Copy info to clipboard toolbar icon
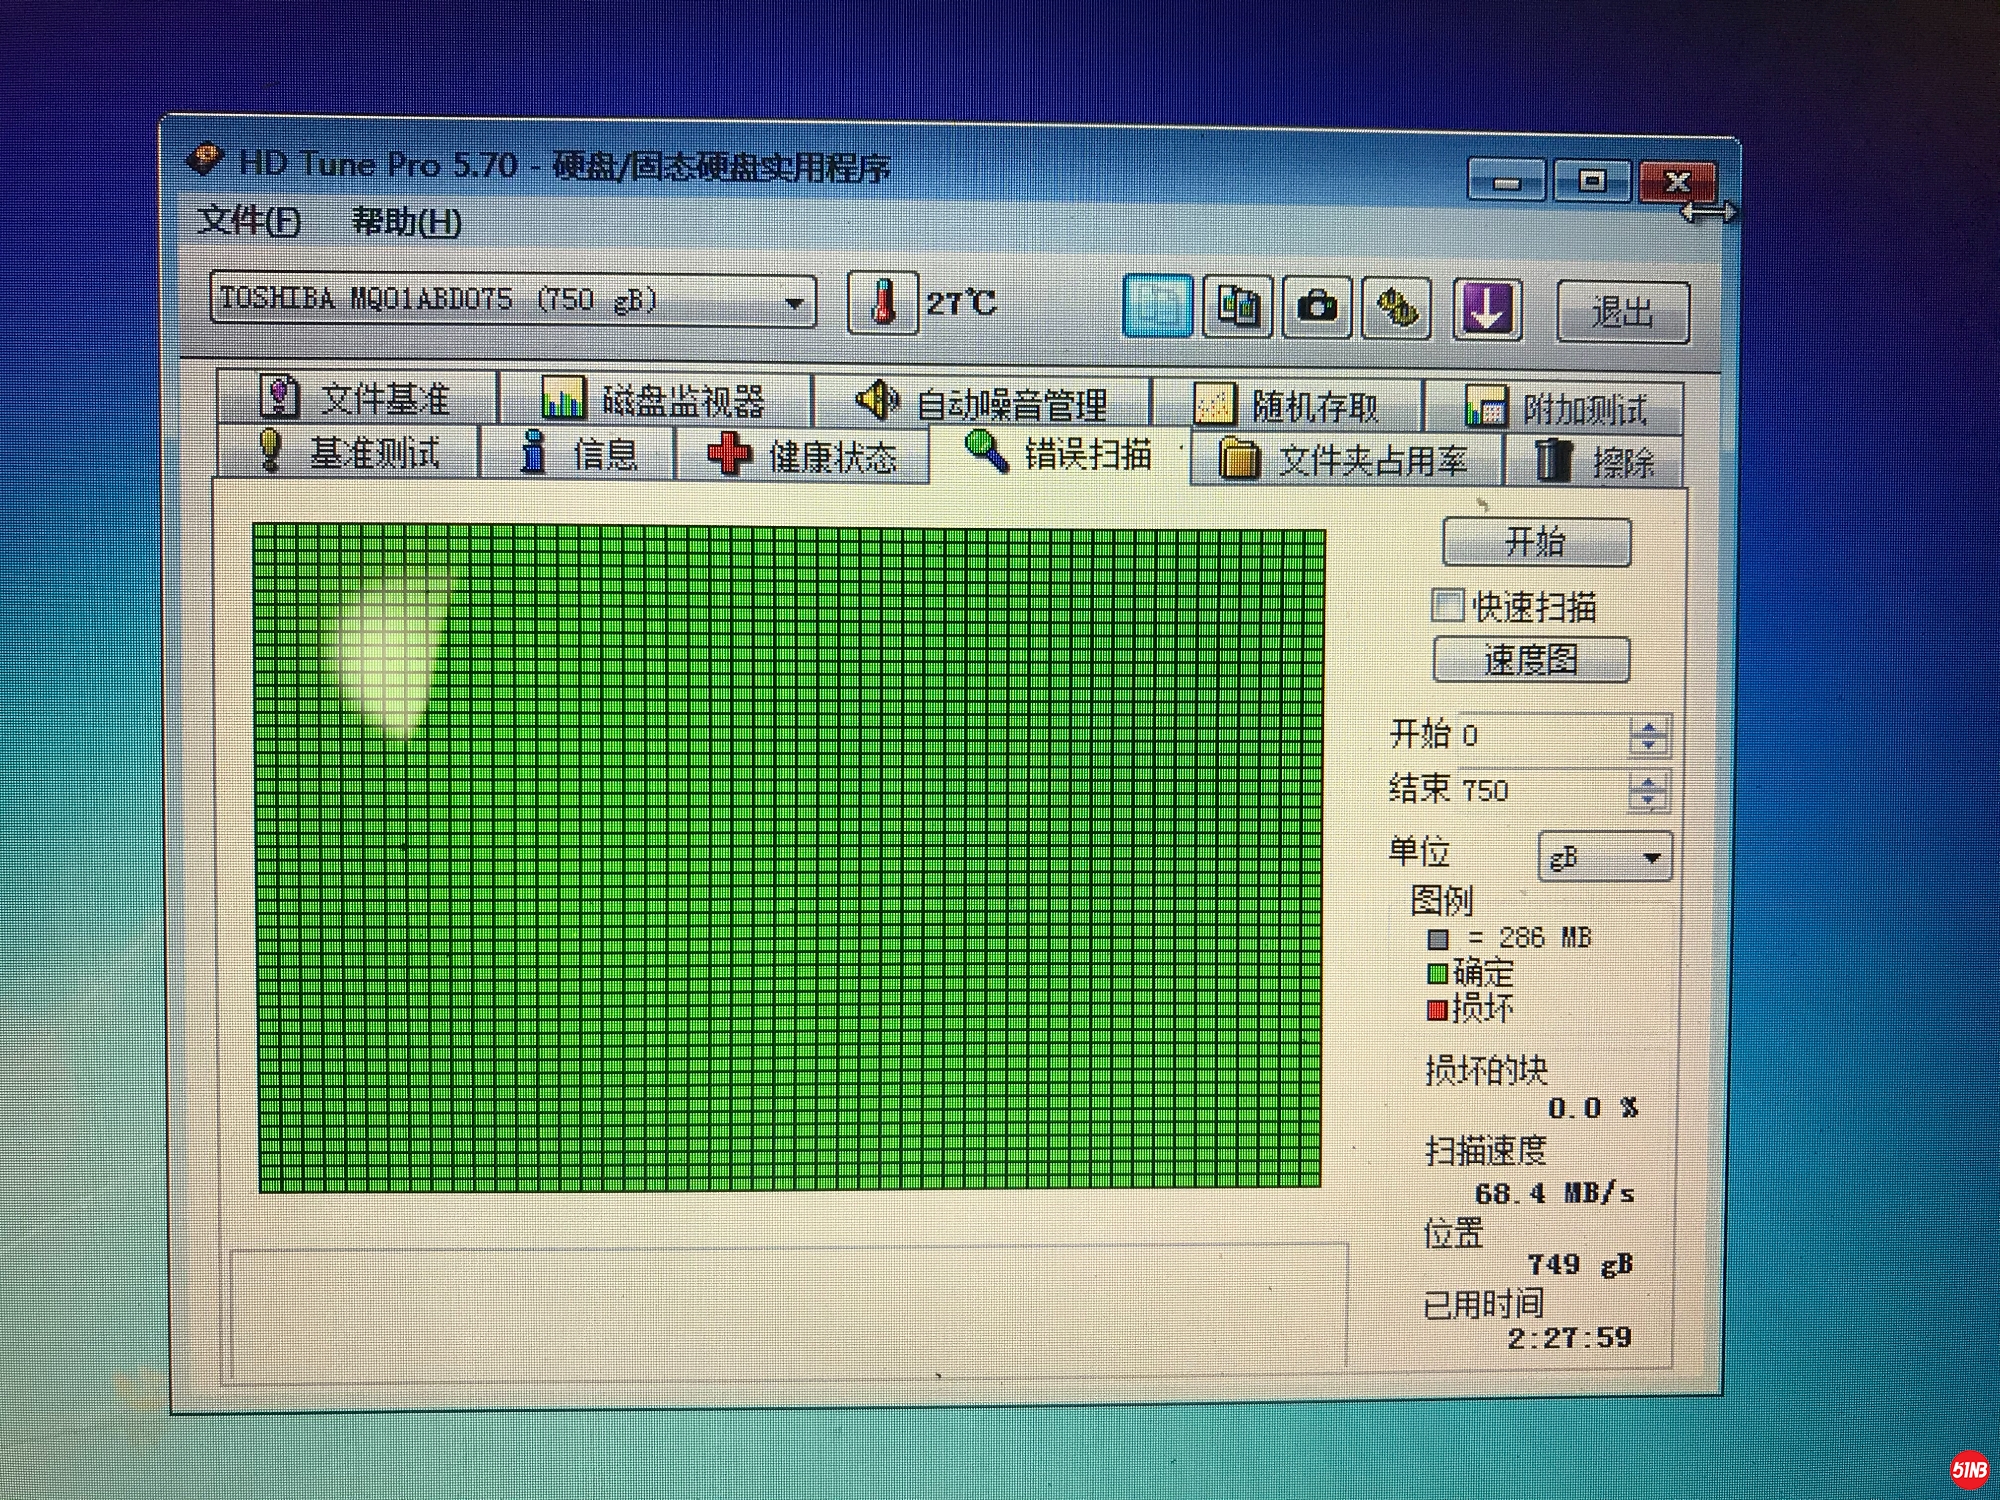The image size is (2000, 1500). [x=1157, y=306]
